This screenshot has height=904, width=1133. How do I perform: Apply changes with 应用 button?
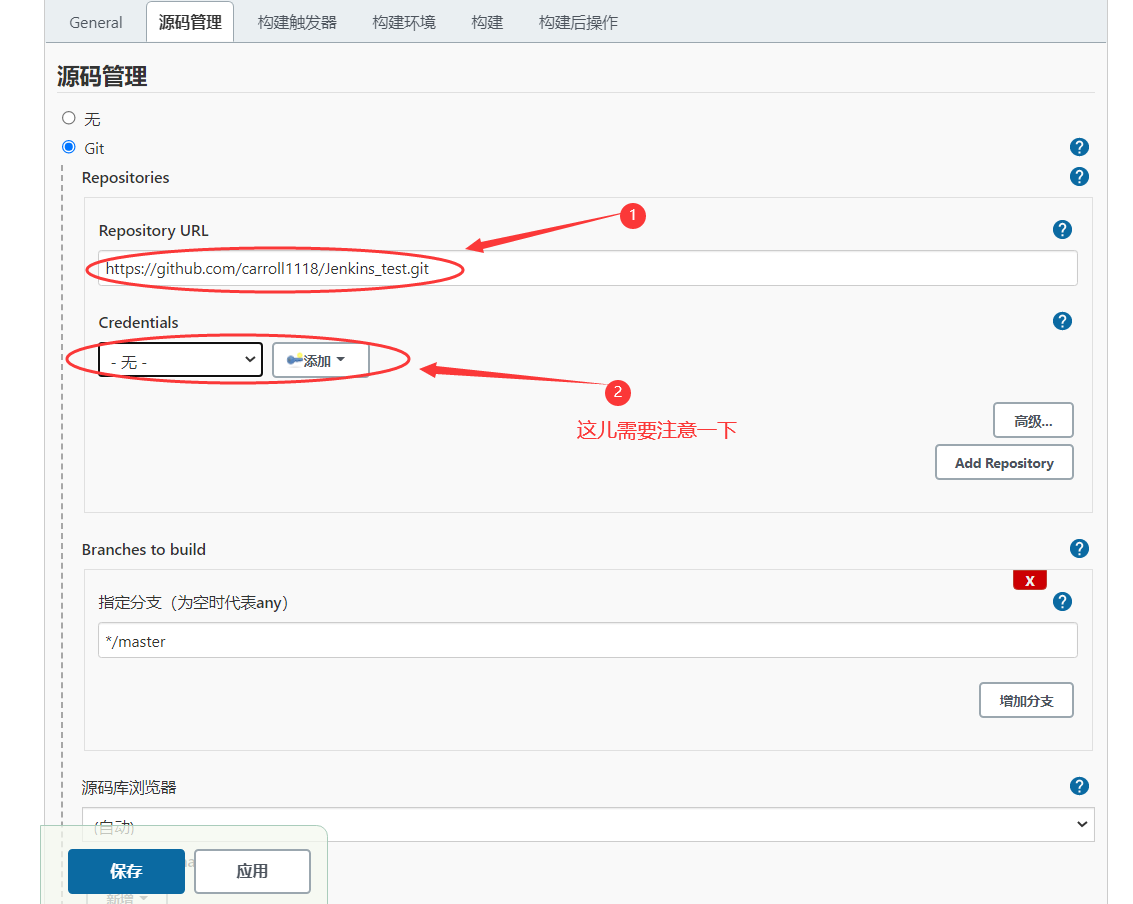click(252, 871)
